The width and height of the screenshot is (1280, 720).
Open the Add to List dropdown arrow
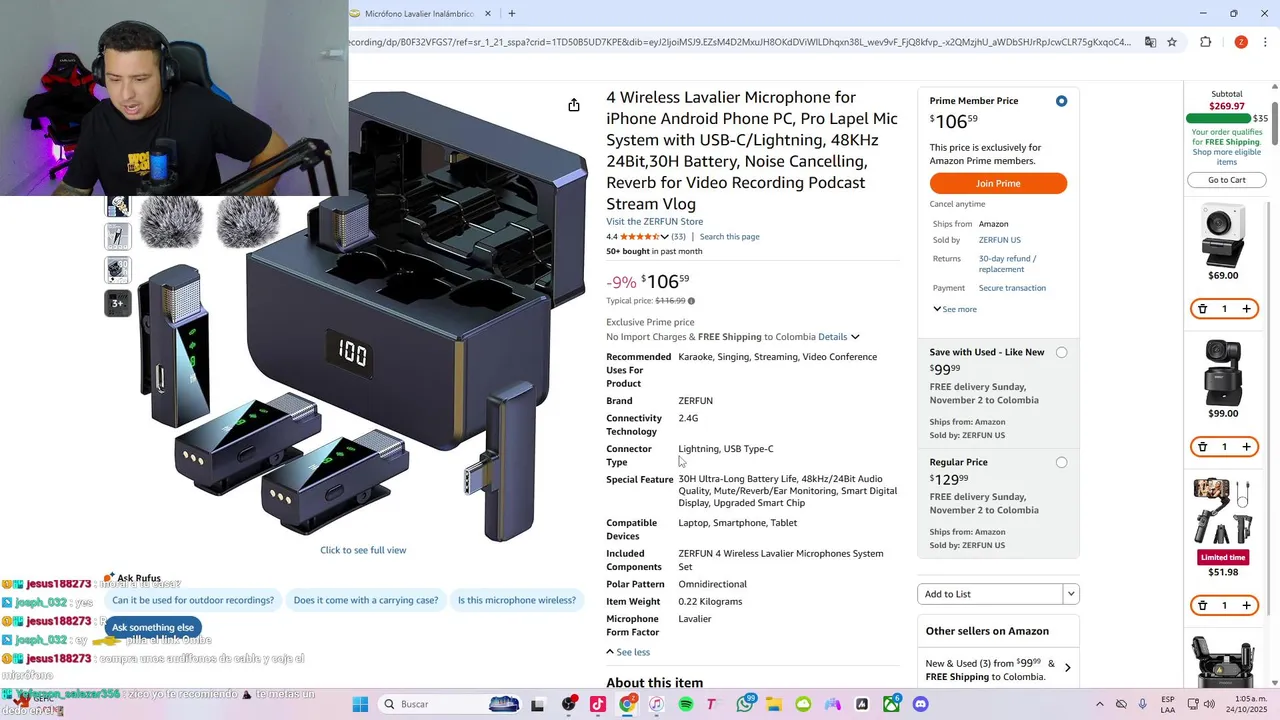point(1070,594)
